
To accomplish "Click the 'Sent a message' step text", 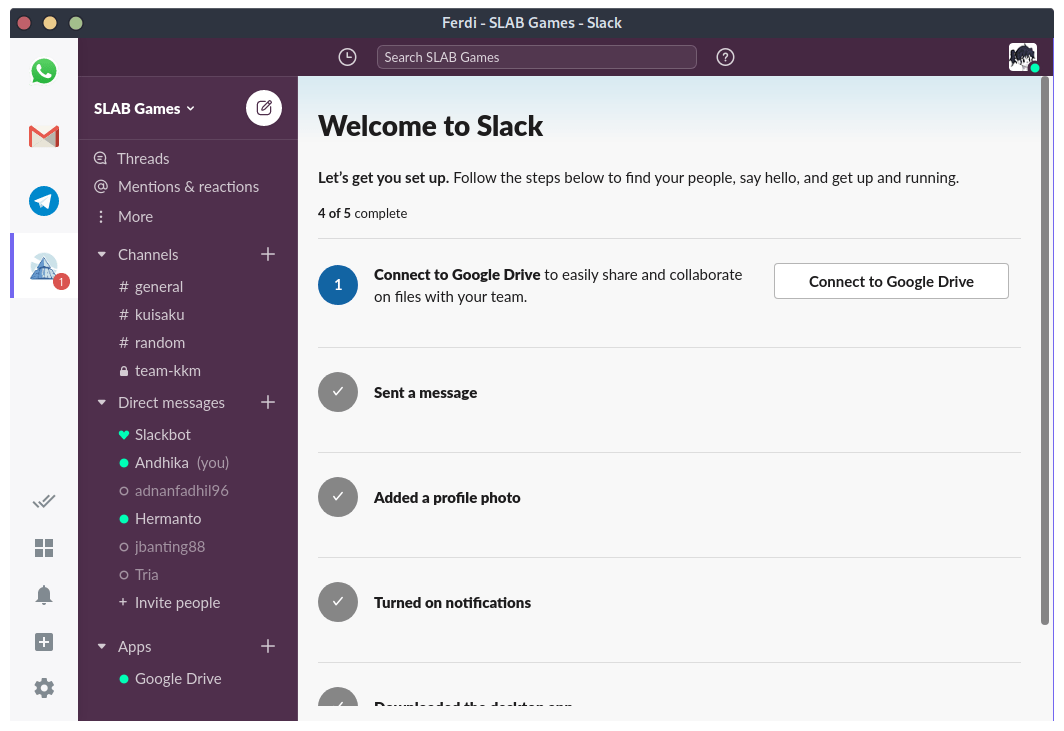I will point(425,393).
